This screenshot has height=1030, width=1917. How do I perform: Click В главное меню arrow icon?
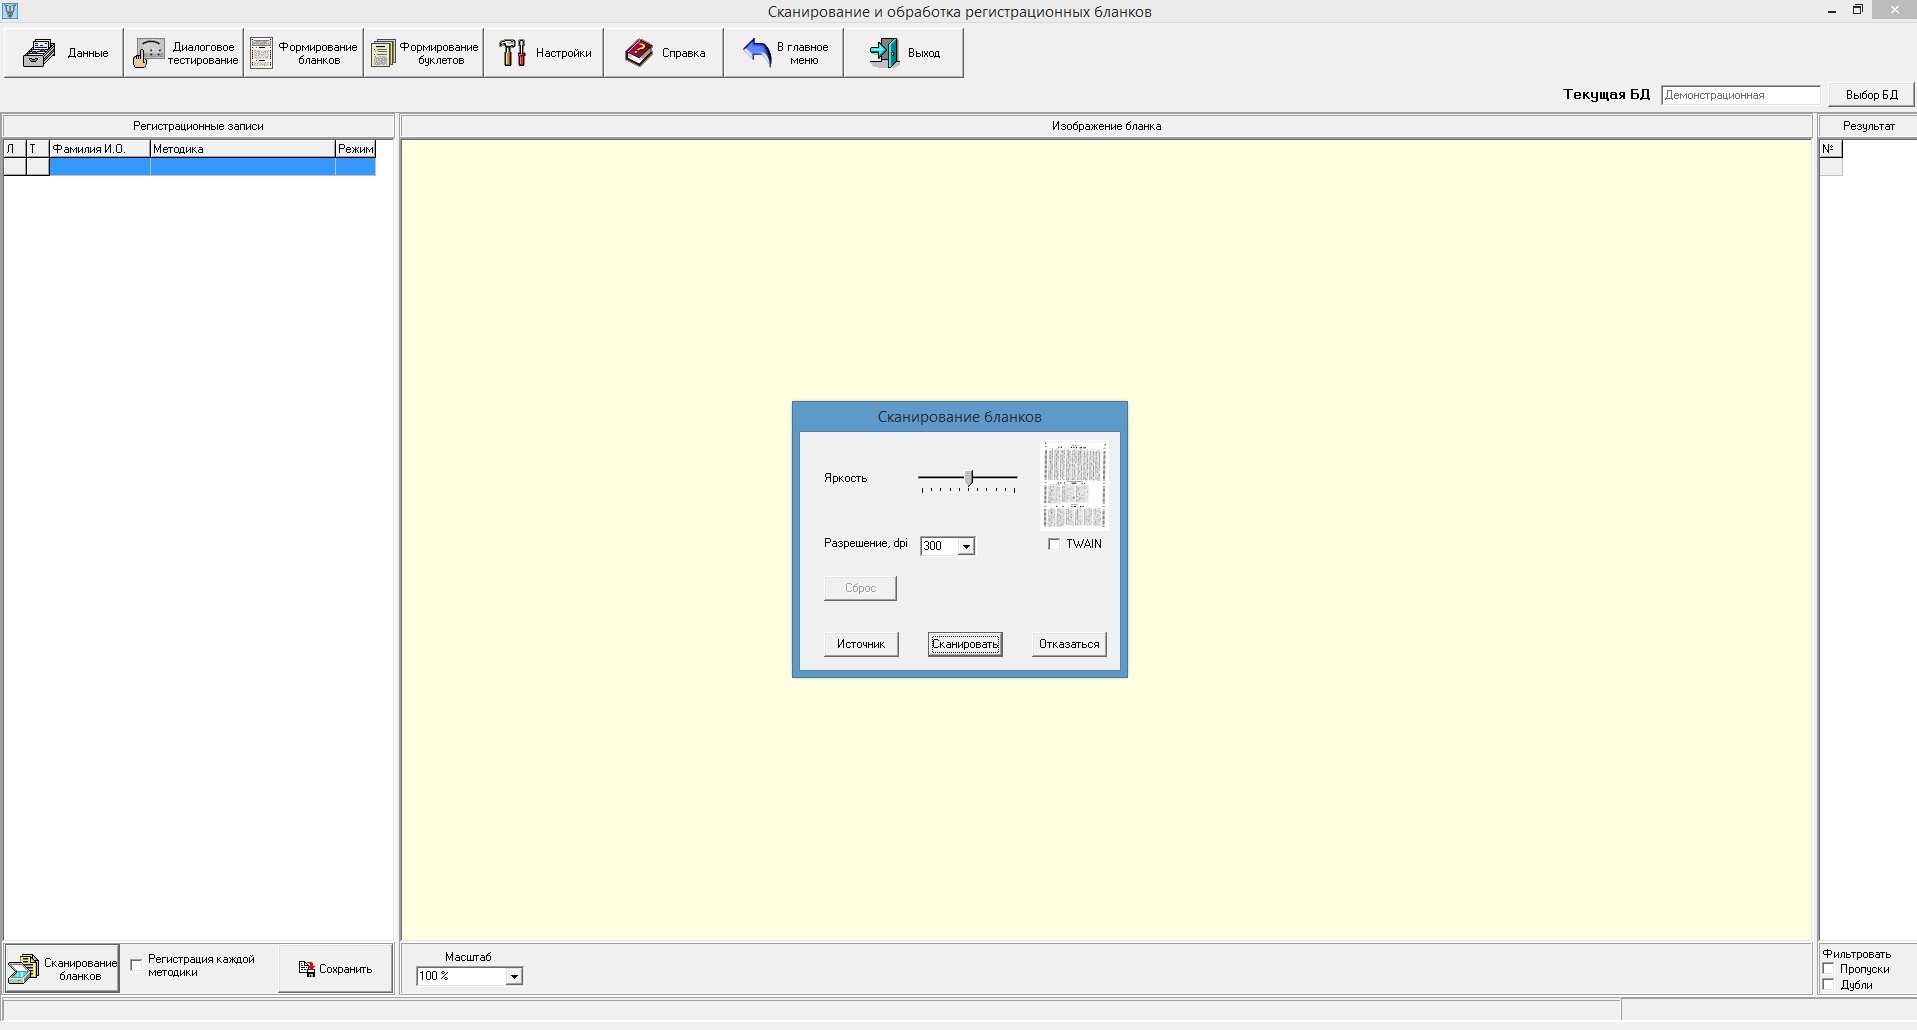point(757,53)
